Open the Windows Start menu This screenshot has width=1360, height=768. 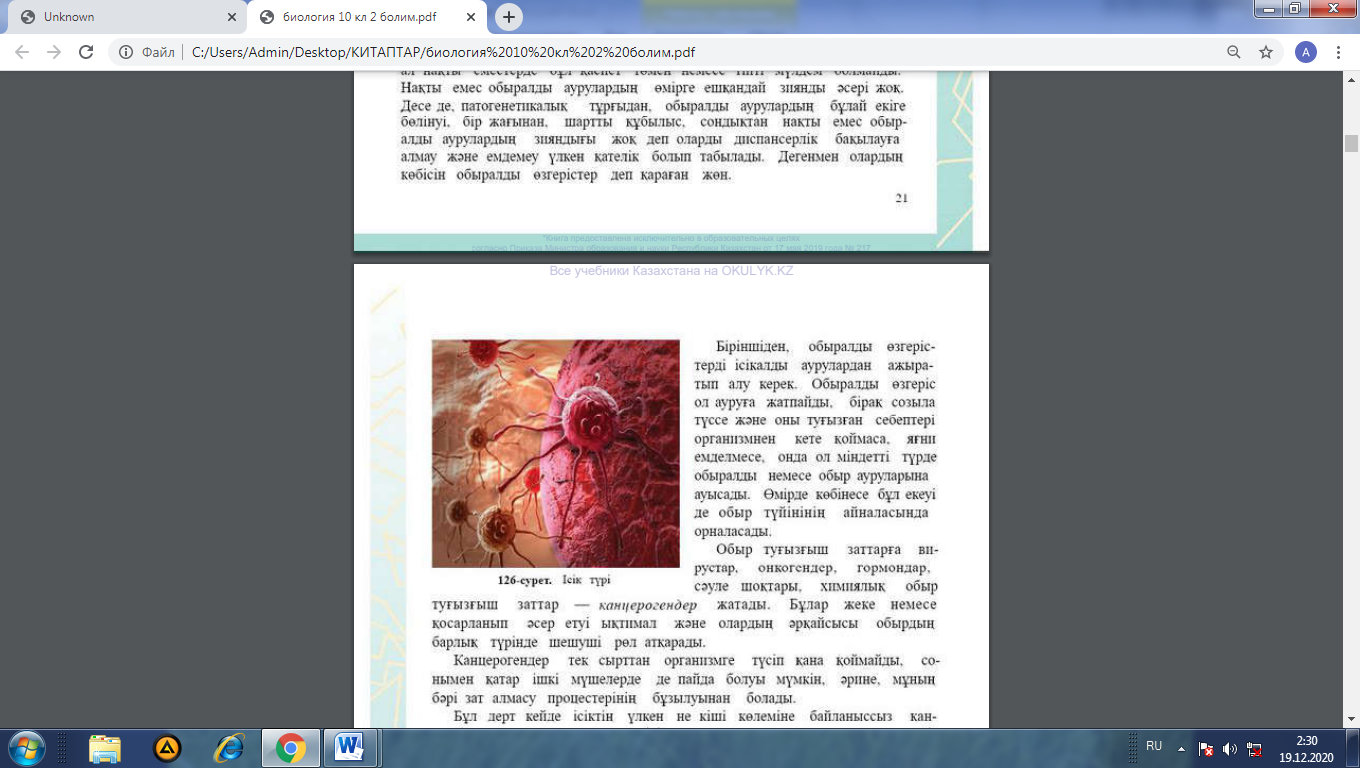[x=27, y=748]
